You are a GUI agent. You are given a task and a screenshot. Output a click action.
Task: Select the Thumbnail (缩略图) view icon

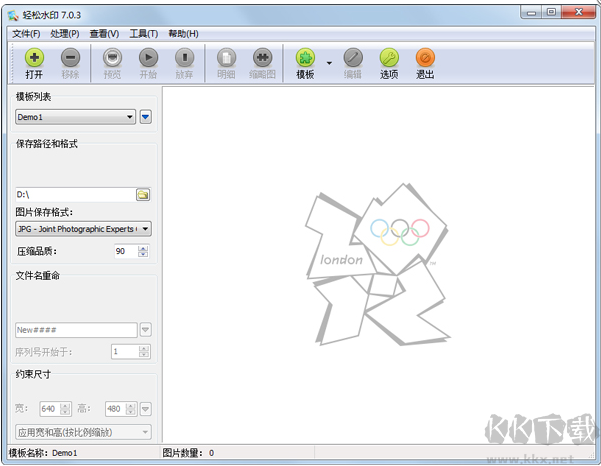tap(263, 58)
